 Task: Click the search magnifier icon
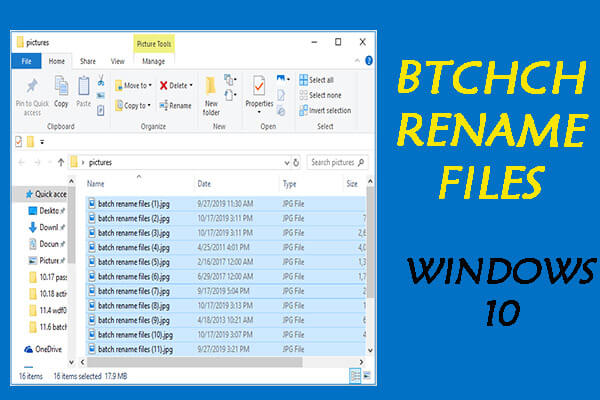pyautogui.click(x=361, y=162)
